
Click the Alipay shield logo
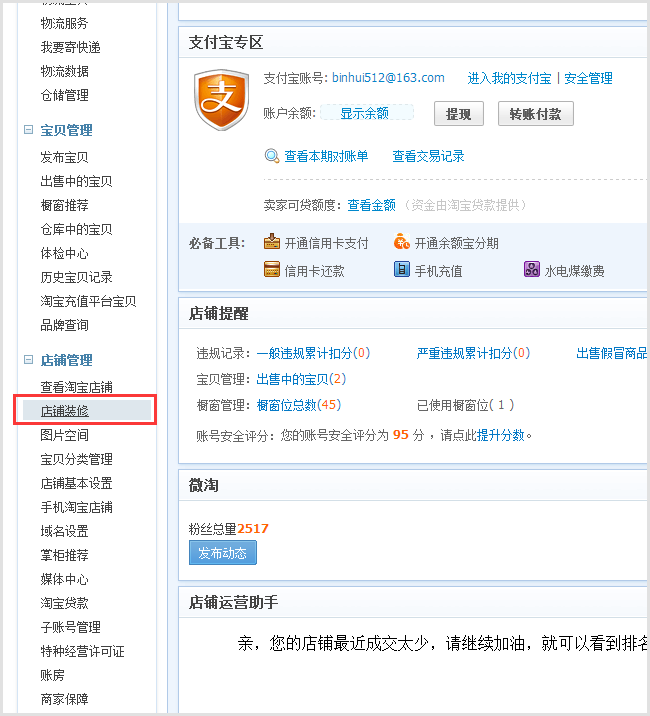point(222,100)
